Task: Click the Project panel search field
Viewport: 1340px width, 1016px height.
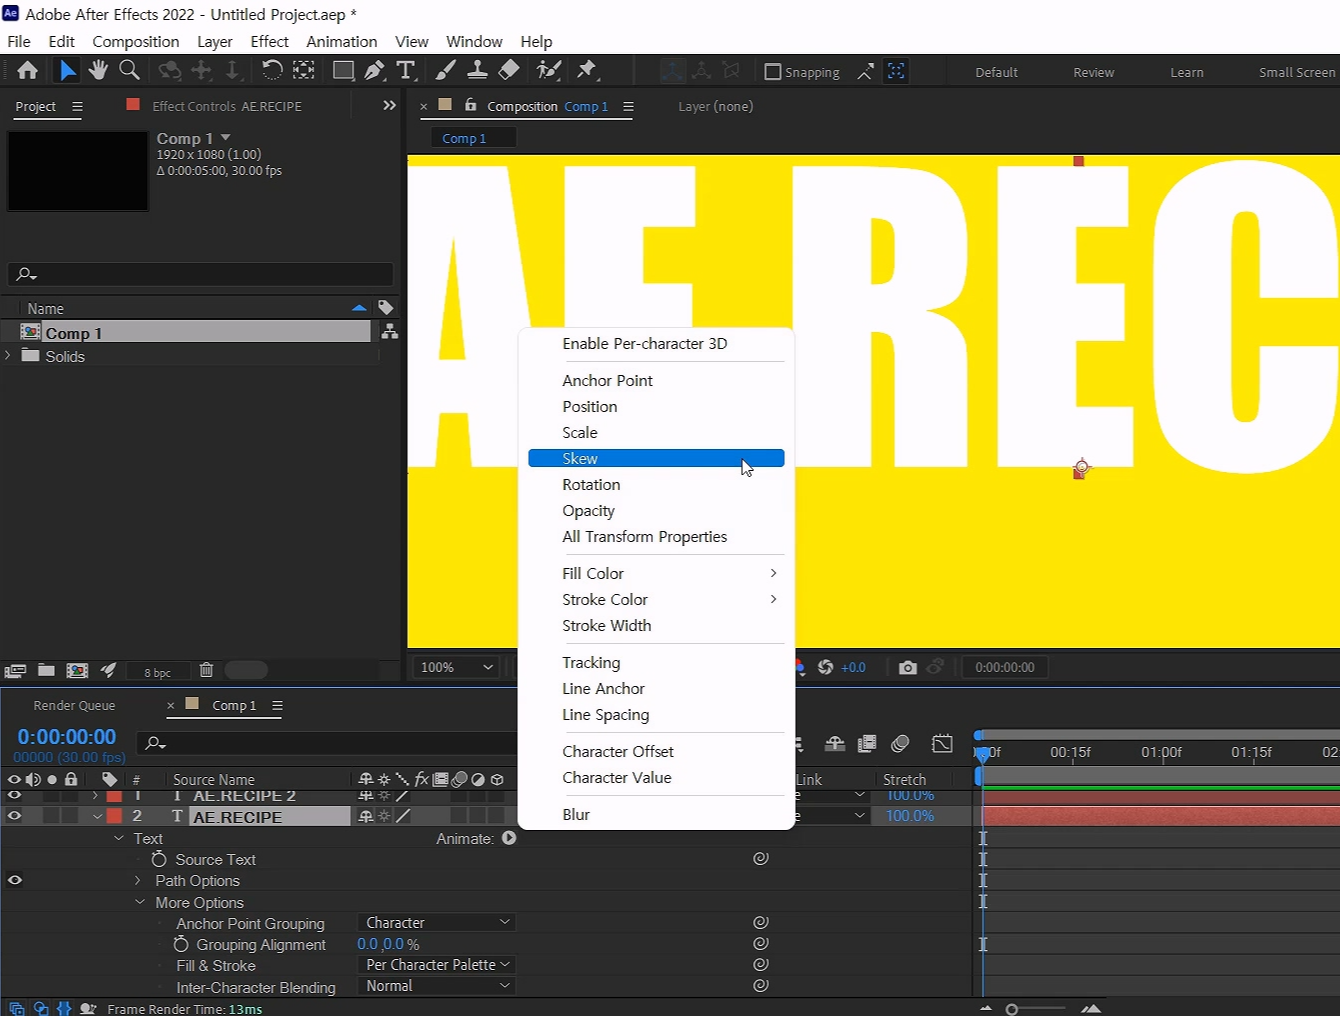Action: pos(200,274)
